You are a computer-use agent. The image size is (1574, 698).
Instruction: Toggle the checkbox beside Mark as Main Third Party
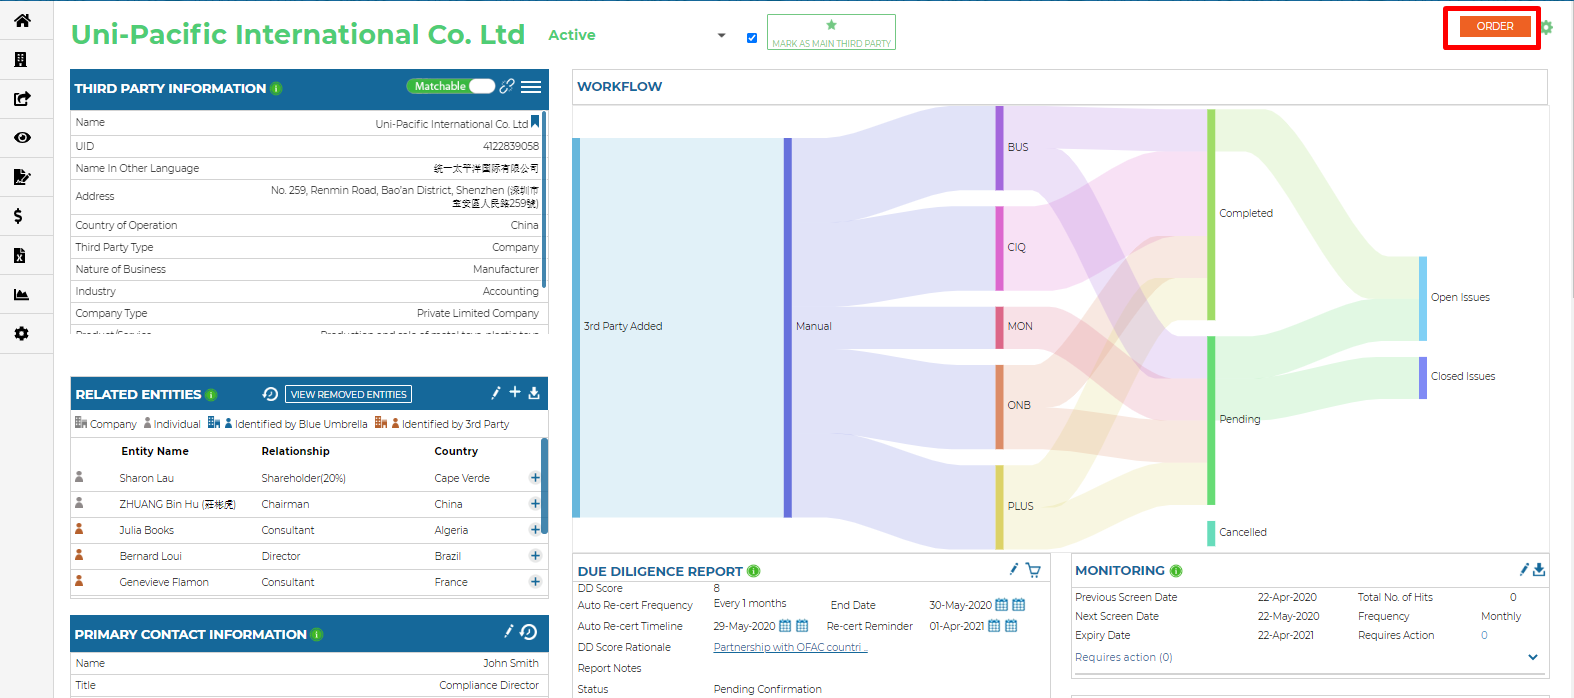(x=752, y=38)
